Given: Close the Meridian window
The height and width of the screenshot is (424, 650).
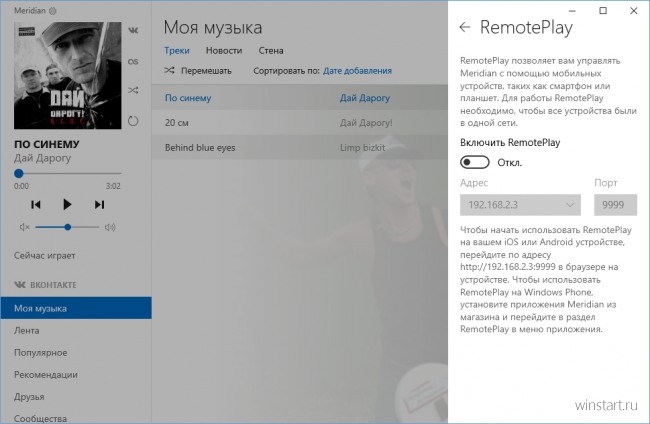Looking at the screenshot, I should [634, 11].
